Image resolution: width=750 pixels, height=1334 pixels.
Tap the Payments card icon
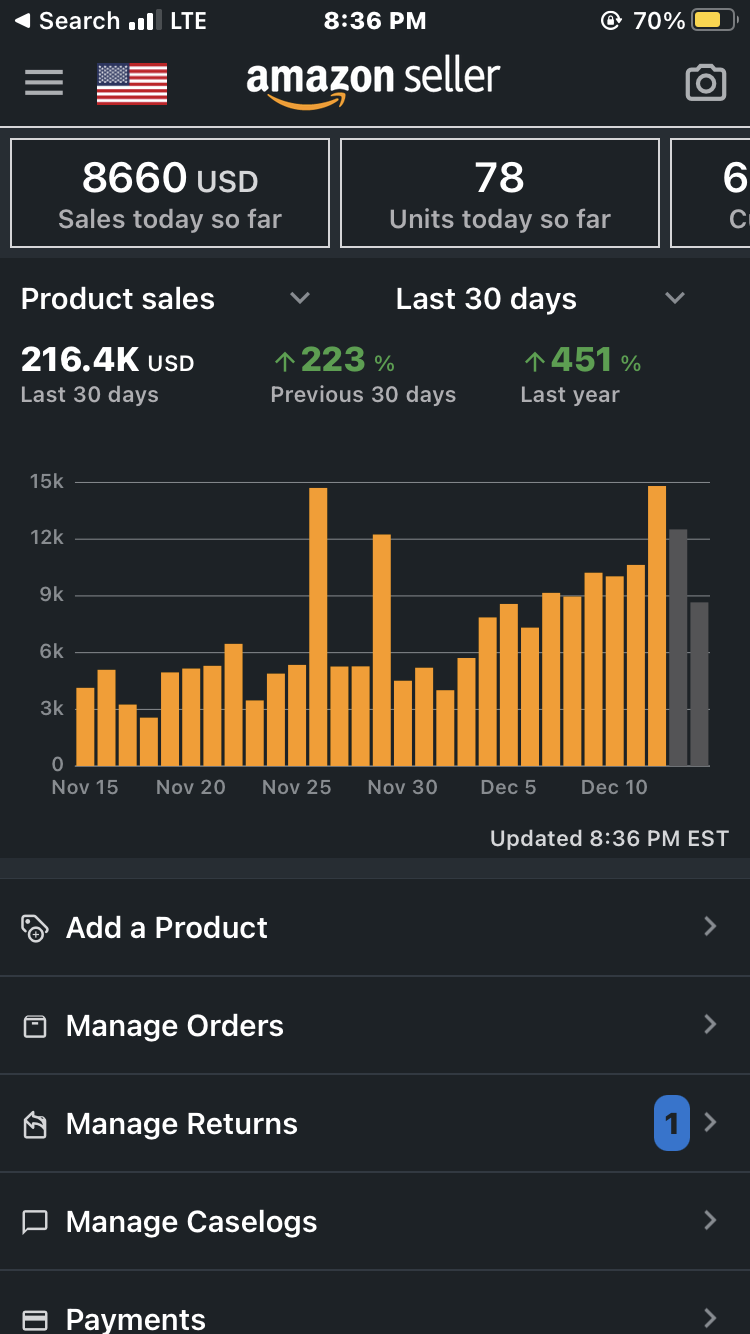pos(35,1320)
